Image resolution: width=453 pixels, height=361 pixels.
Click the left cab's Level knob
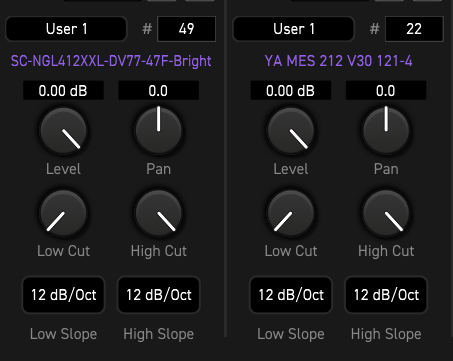point(63,131)
